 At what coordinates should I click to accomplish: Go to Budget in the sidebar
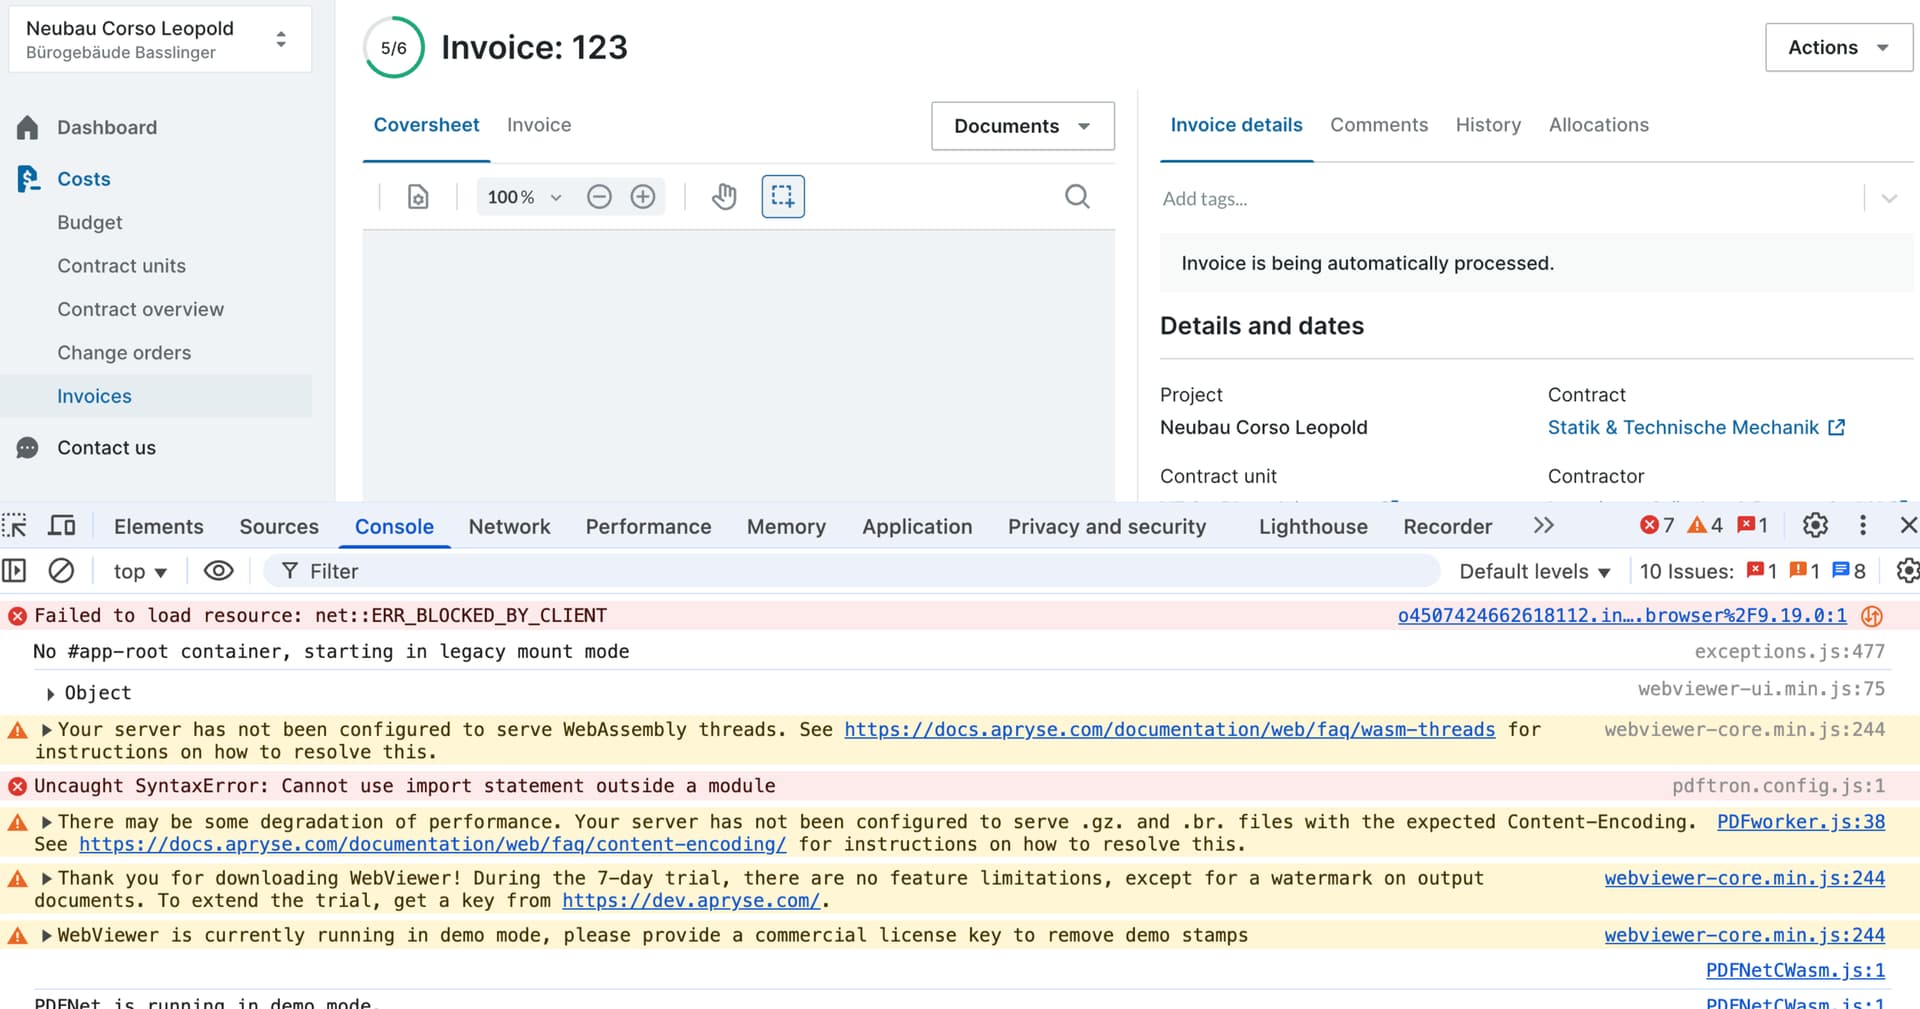coord(90,223)
